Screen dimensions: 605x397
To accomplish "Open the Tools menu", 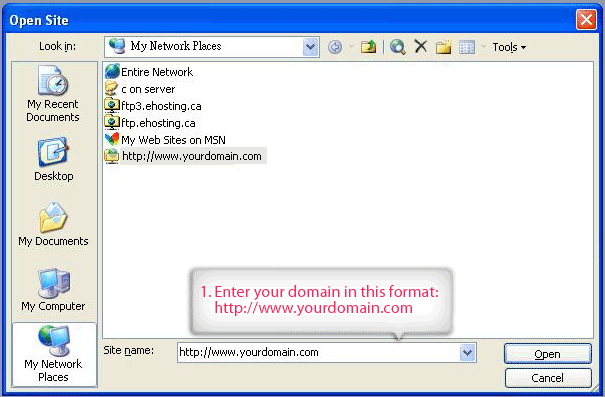I will click(509, 47).
